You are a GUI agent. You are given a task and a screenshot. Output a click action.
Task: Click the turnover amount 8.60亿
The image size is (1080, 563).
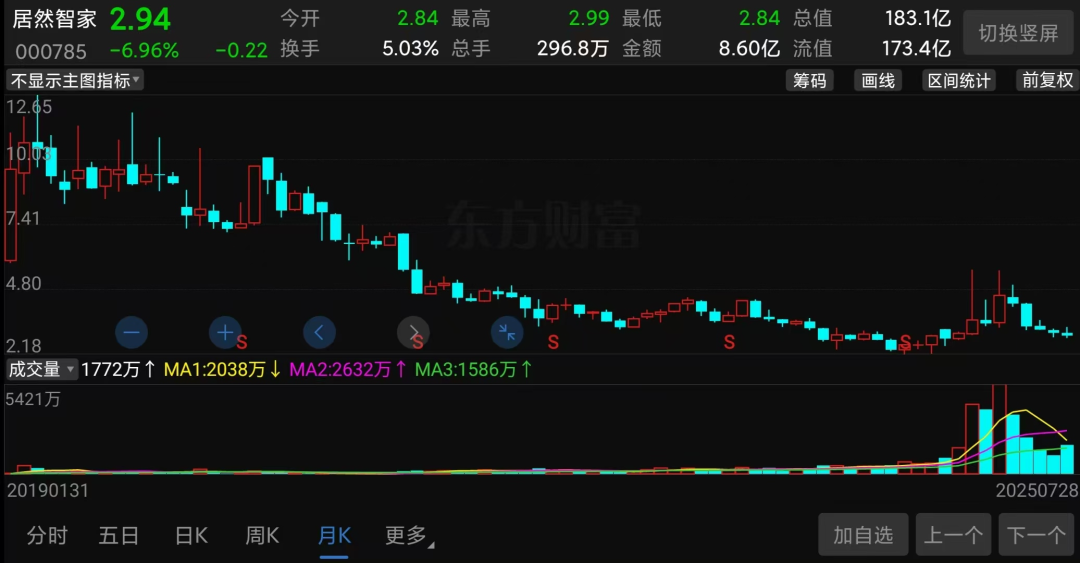(749, 48)
